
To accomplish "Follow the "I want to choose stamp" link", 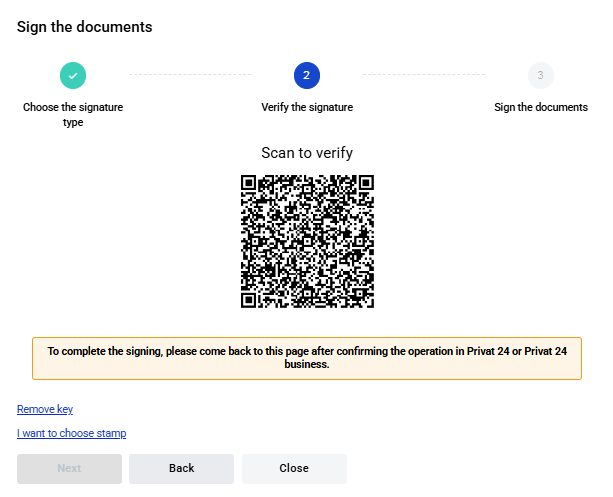I will pyautogui.click(x=72, y=433).
